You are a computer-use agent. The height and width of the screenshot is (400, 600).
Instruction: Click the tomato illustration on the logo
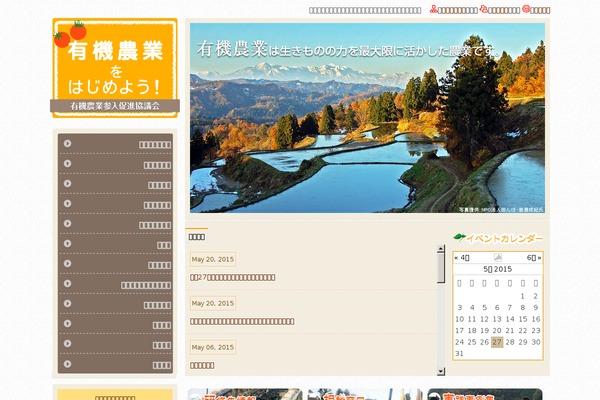coord(70,34)
